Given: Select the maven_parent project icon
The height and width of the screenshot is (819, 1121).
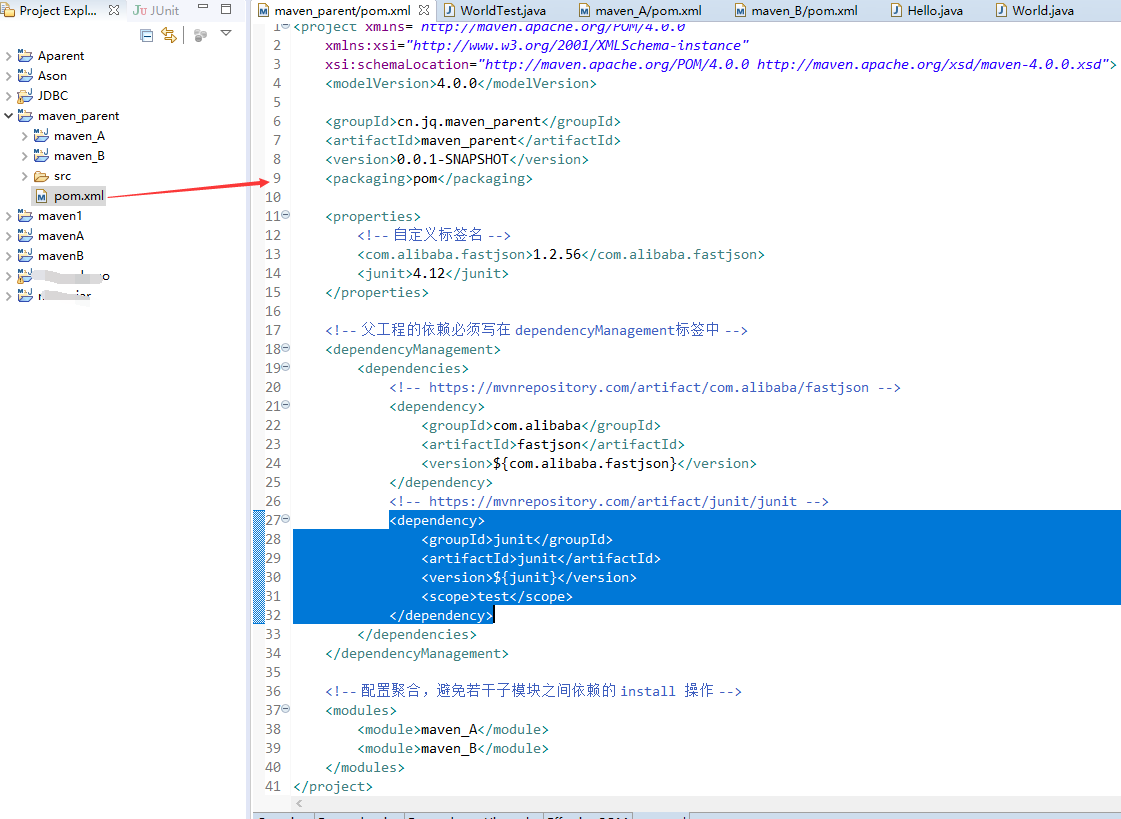Looking at the screenshot, I should point(25,115).
